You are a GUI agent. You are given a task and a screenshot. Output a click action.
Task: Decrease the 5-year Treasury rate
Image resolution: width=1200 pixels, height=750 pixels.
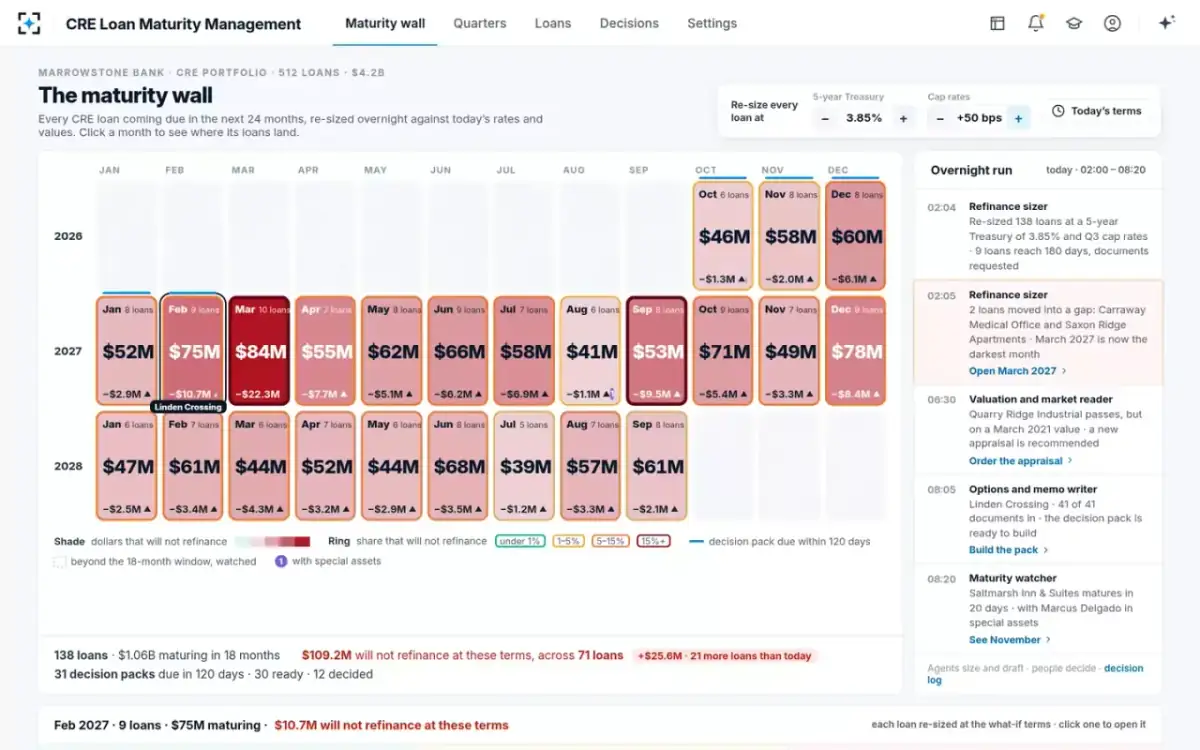825,118
